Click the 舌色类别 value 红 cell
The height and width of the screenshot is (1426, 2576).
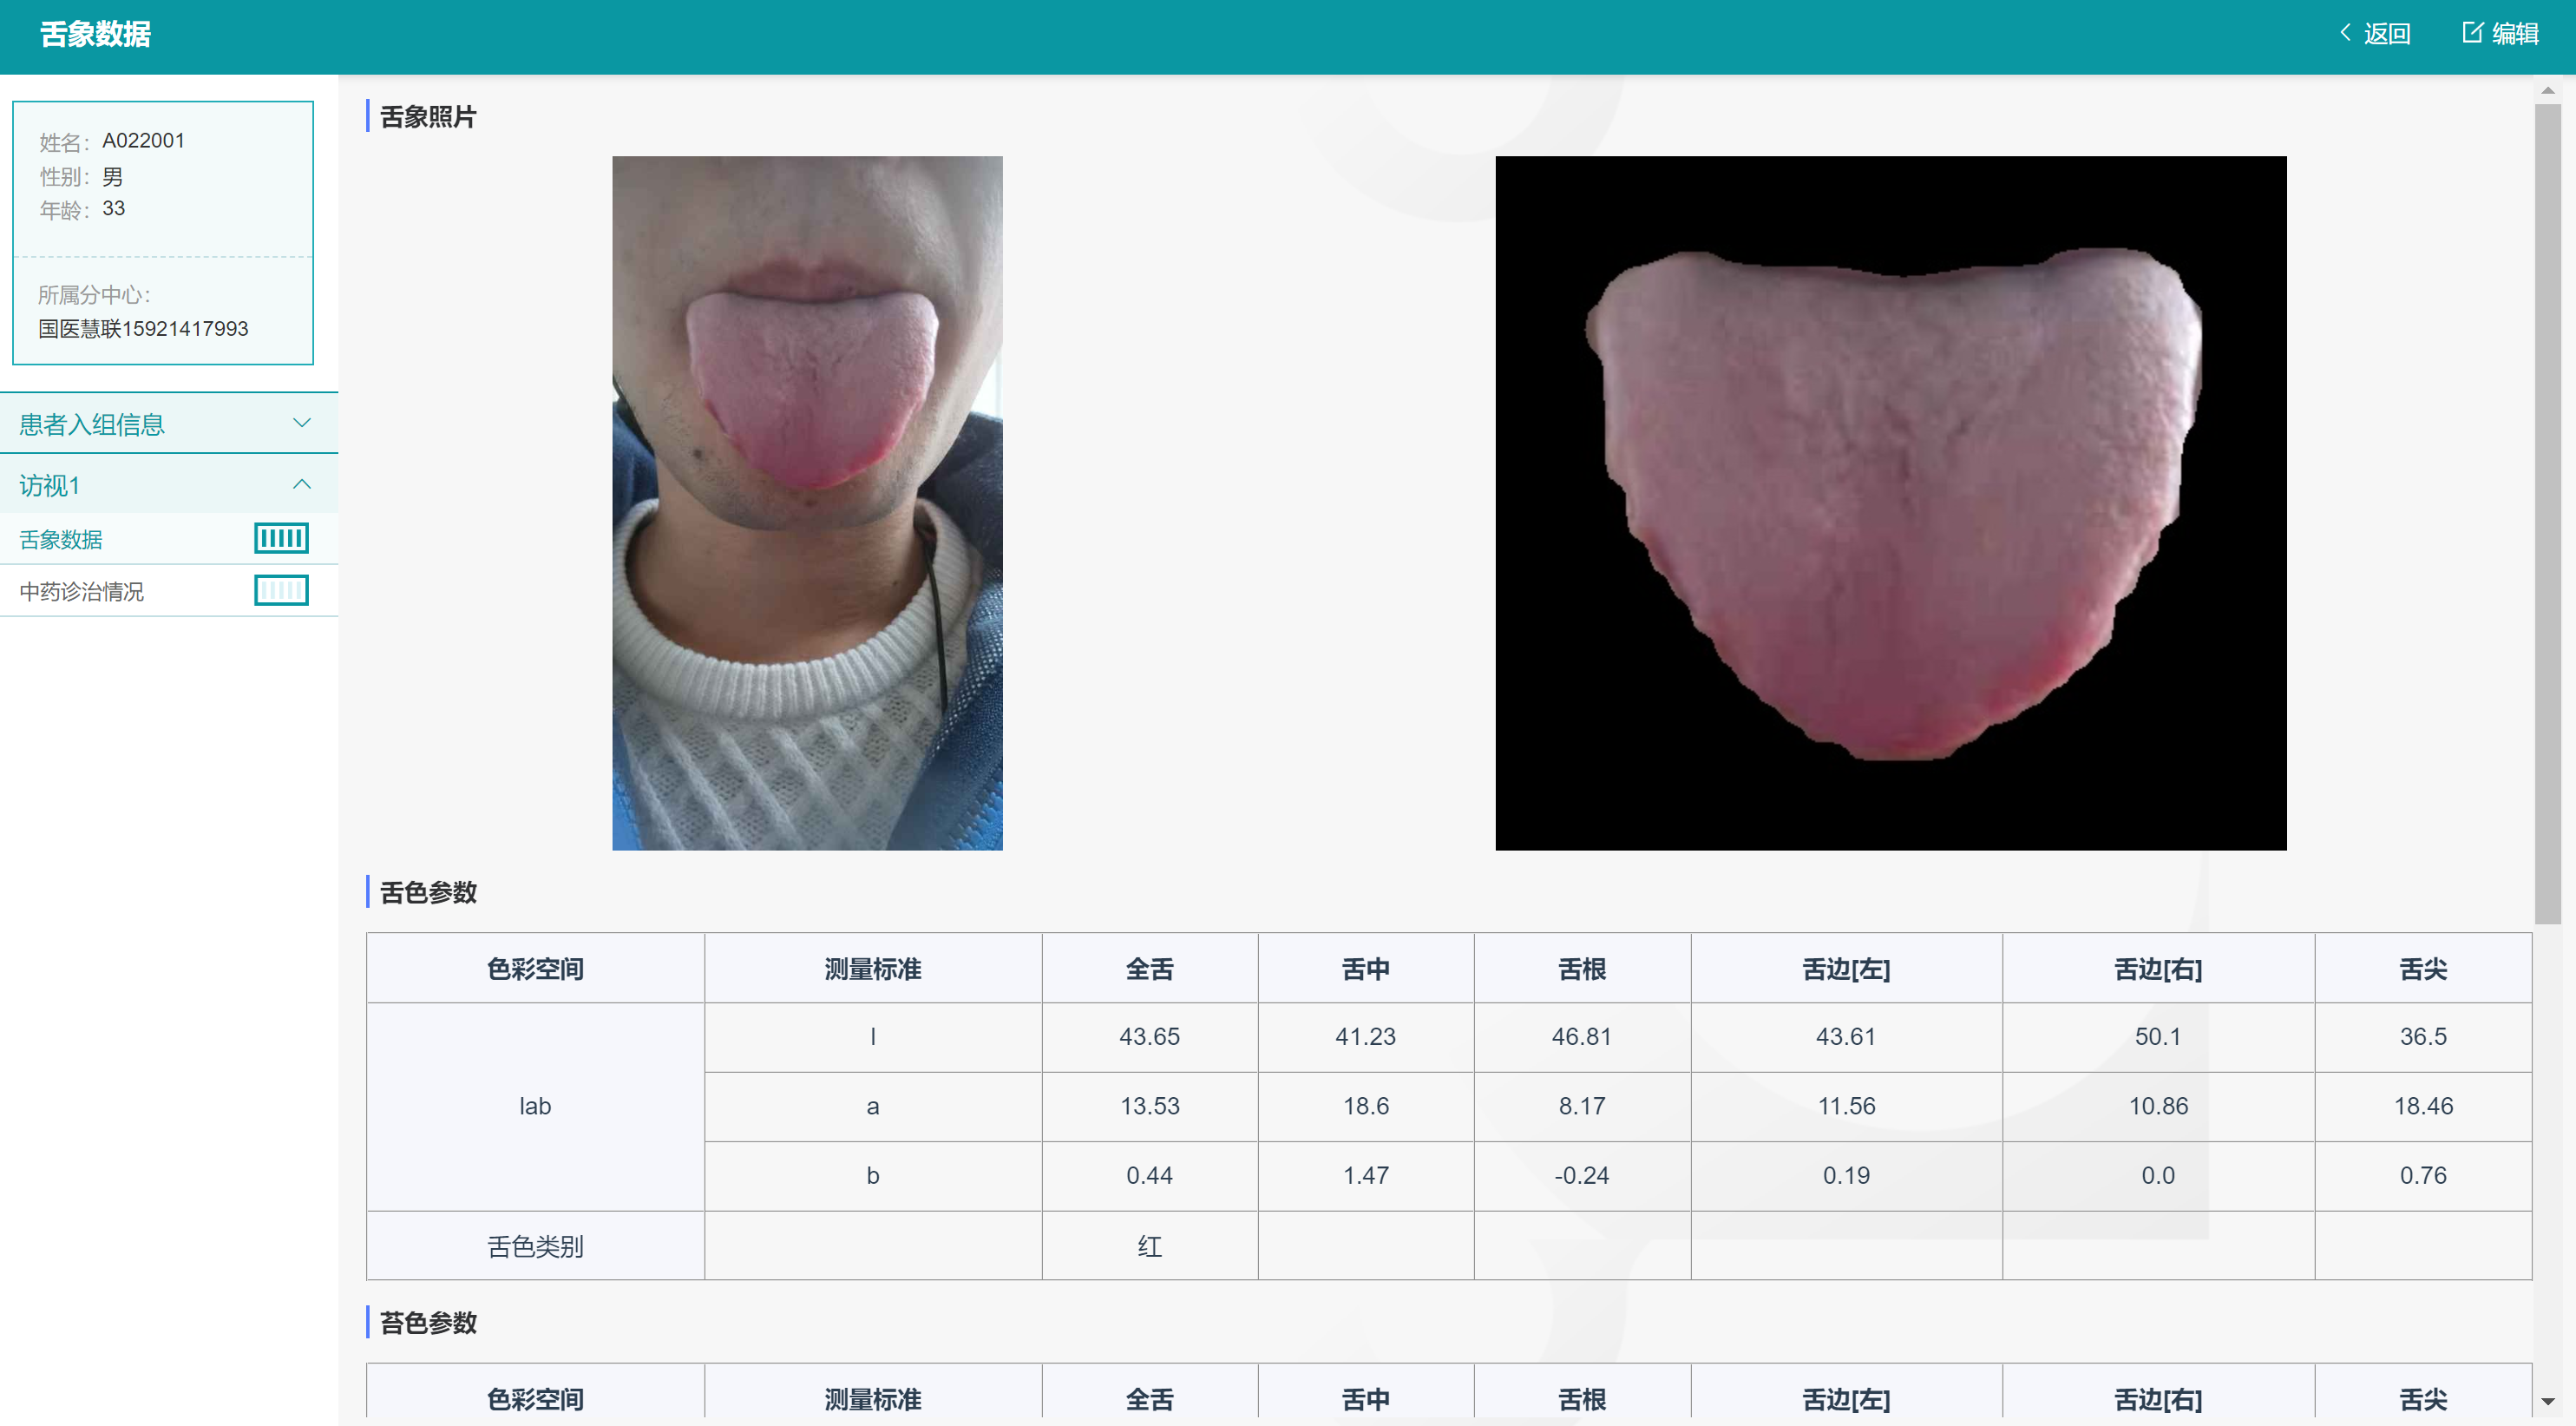coord(1149,1246)
